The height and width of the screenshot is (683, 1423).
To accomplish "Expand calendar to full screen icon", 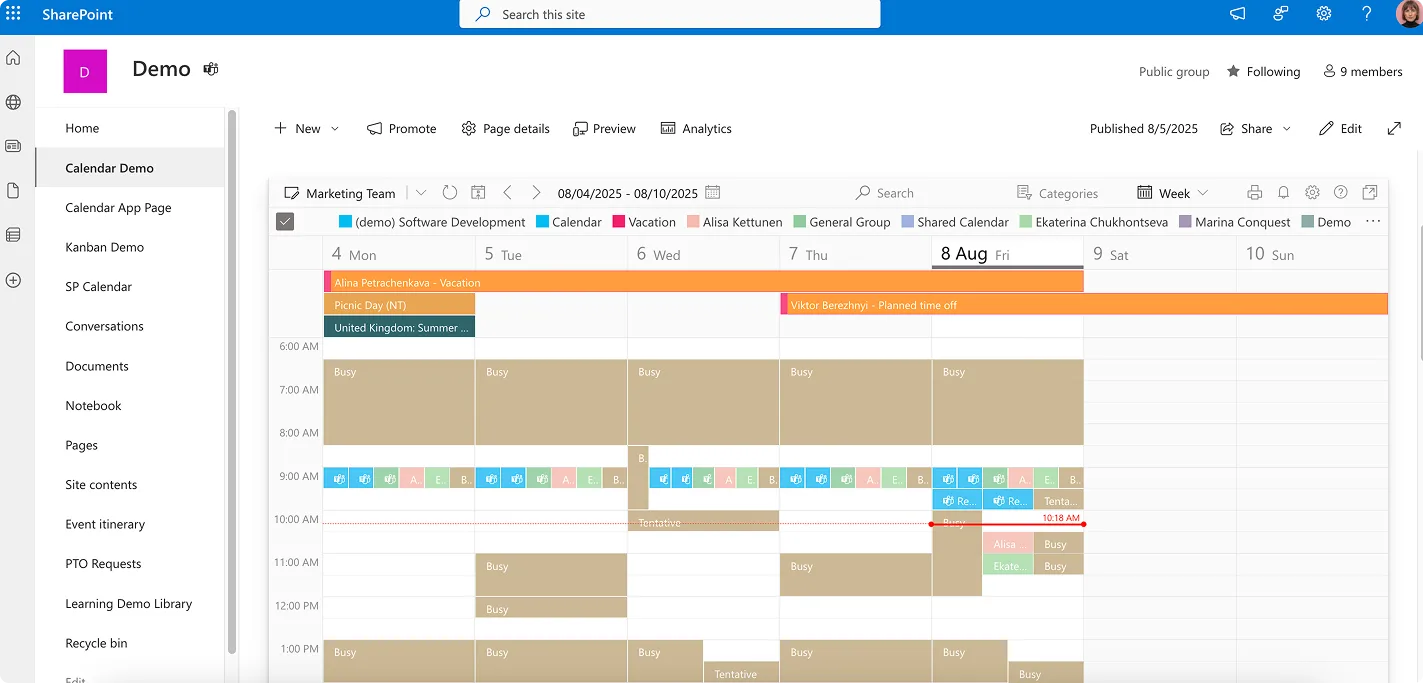I will (1370, 192).
